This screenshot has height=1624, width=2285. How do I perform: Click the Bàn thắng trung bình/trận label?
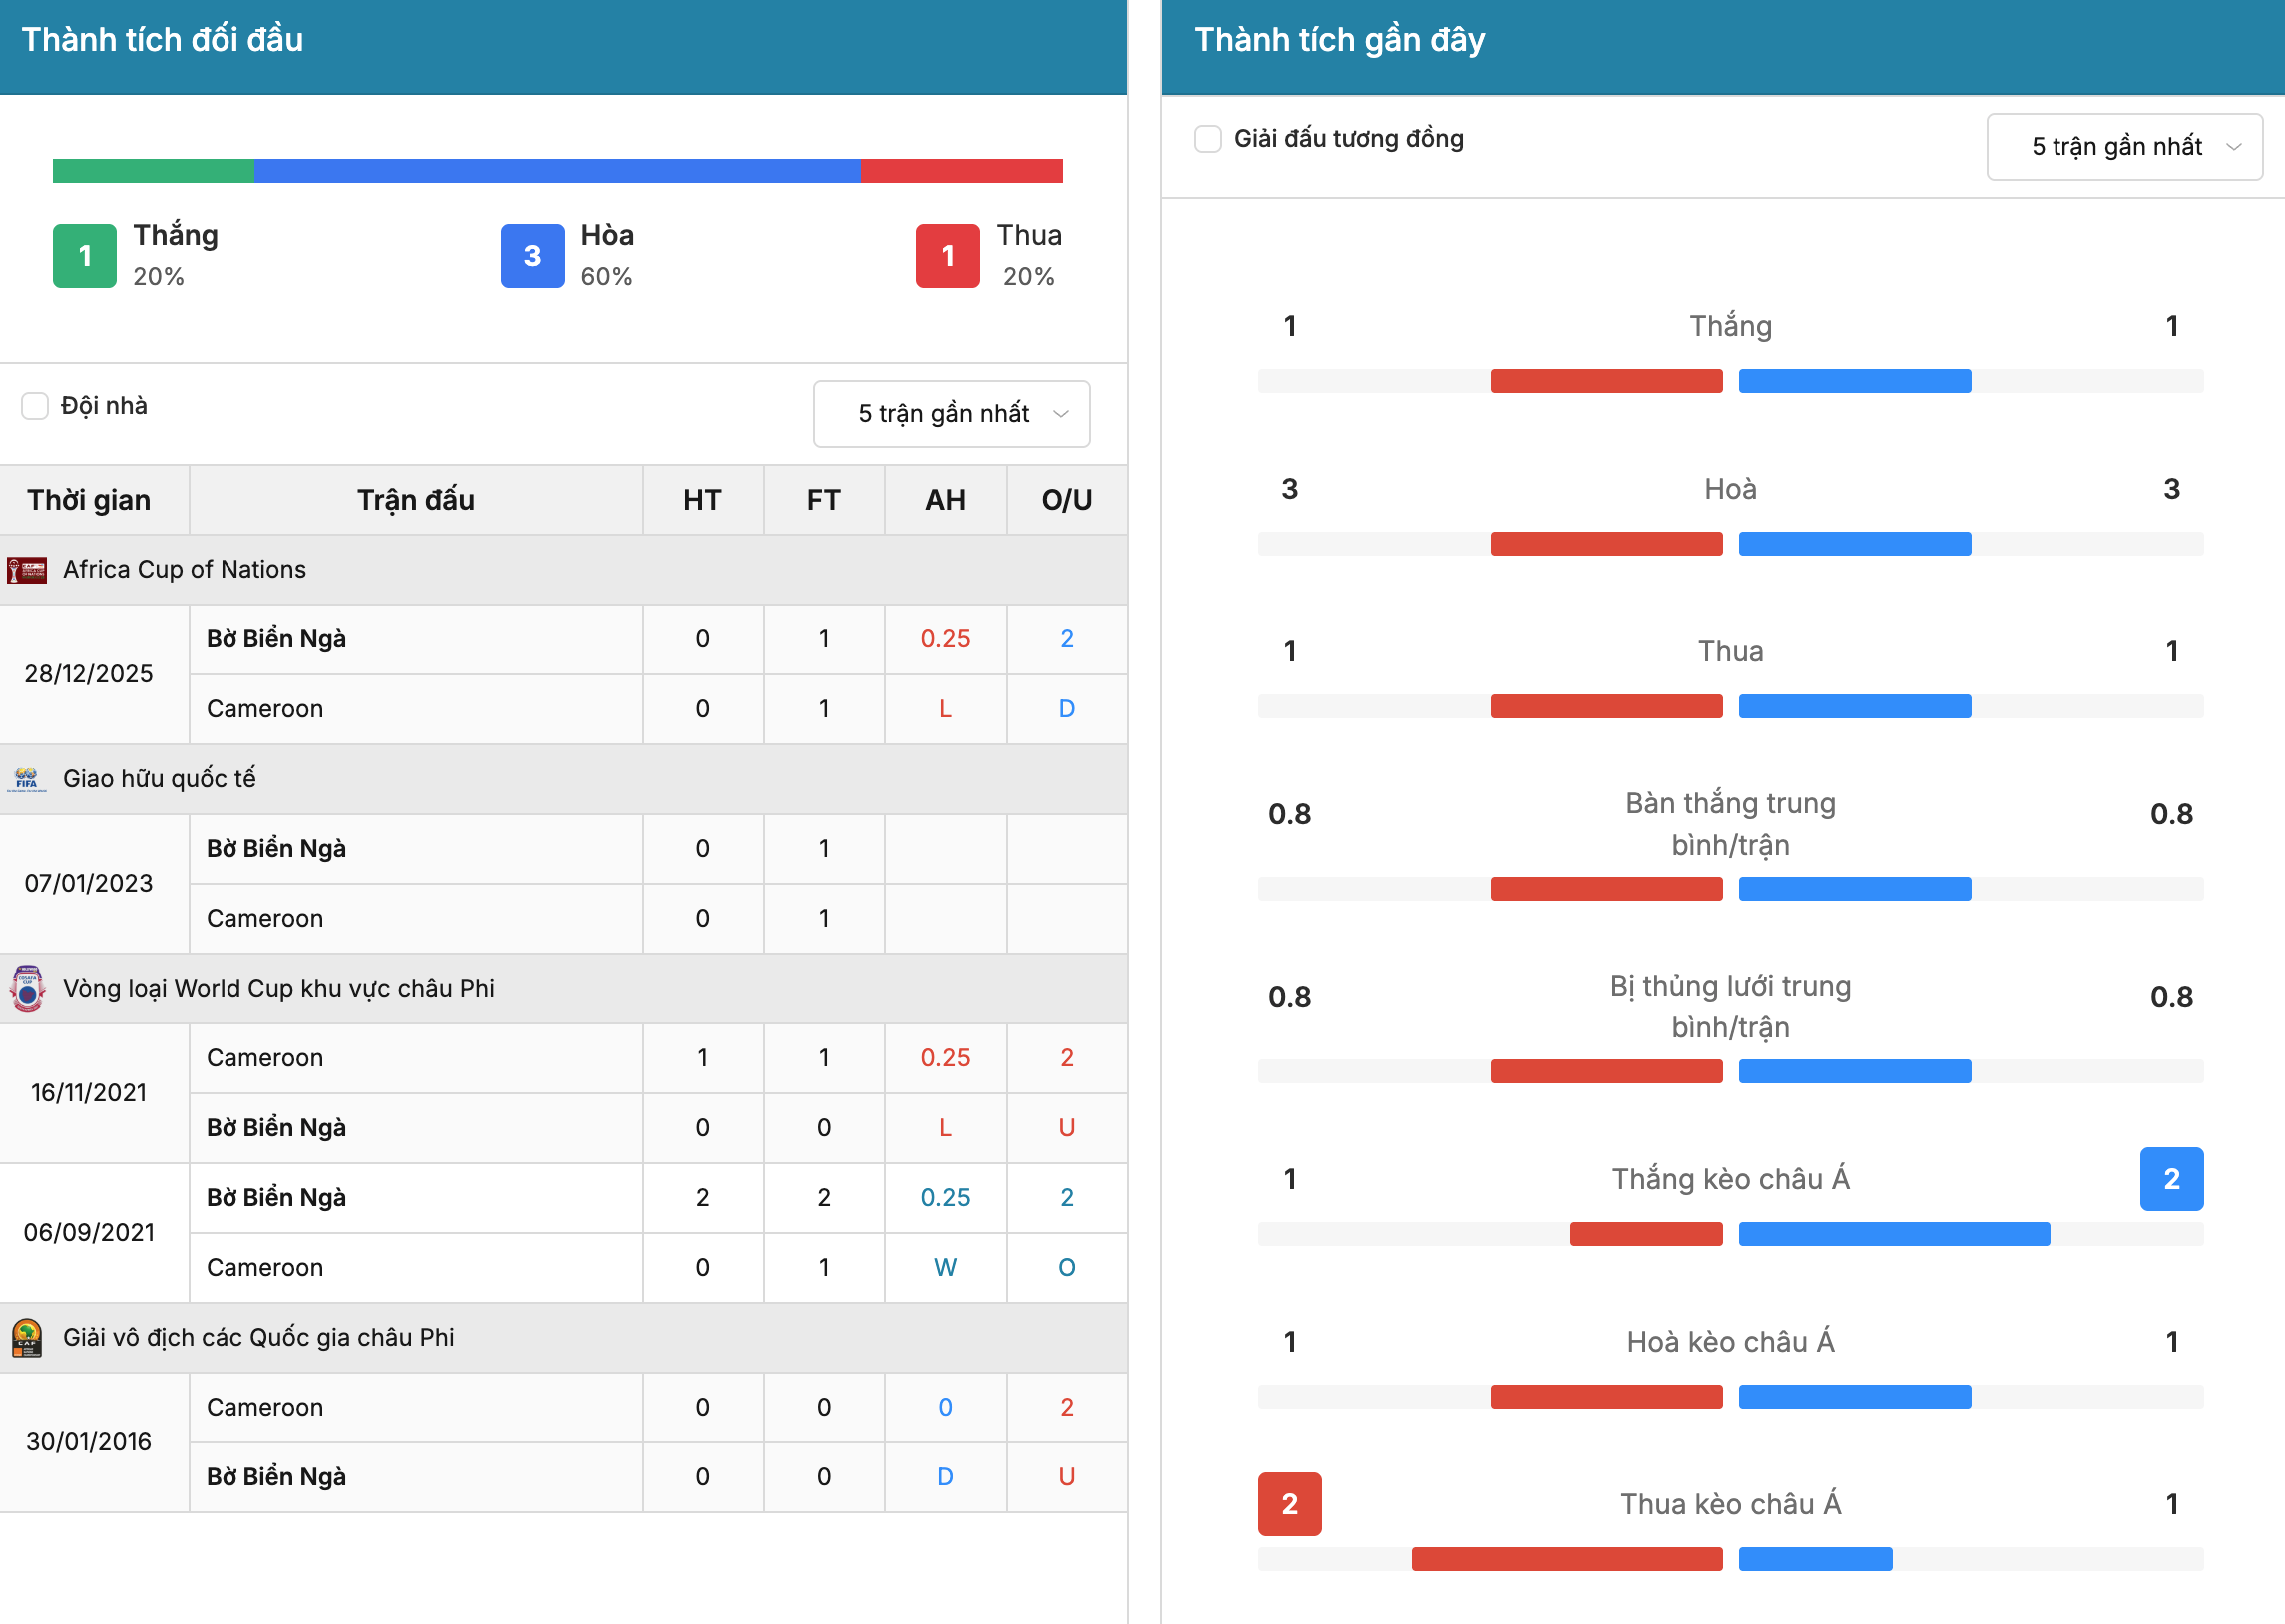click(1731, 825)
